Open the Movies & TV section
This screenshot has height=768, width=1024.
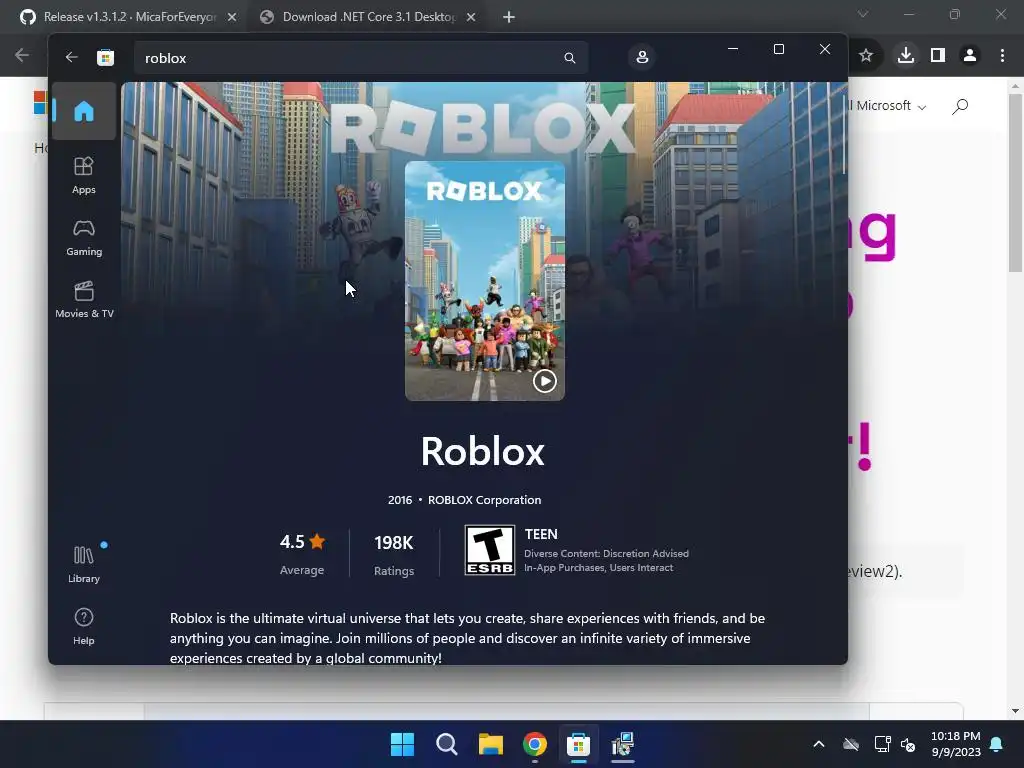(84, 299)
